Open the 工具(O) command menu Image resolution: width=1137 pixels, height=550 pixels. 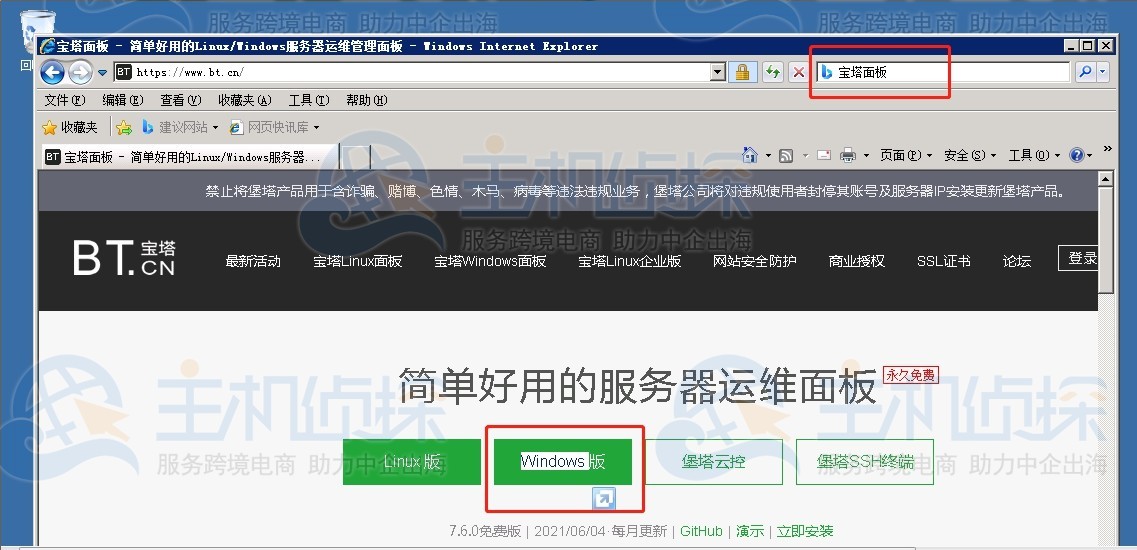(x=1035, y=155)
